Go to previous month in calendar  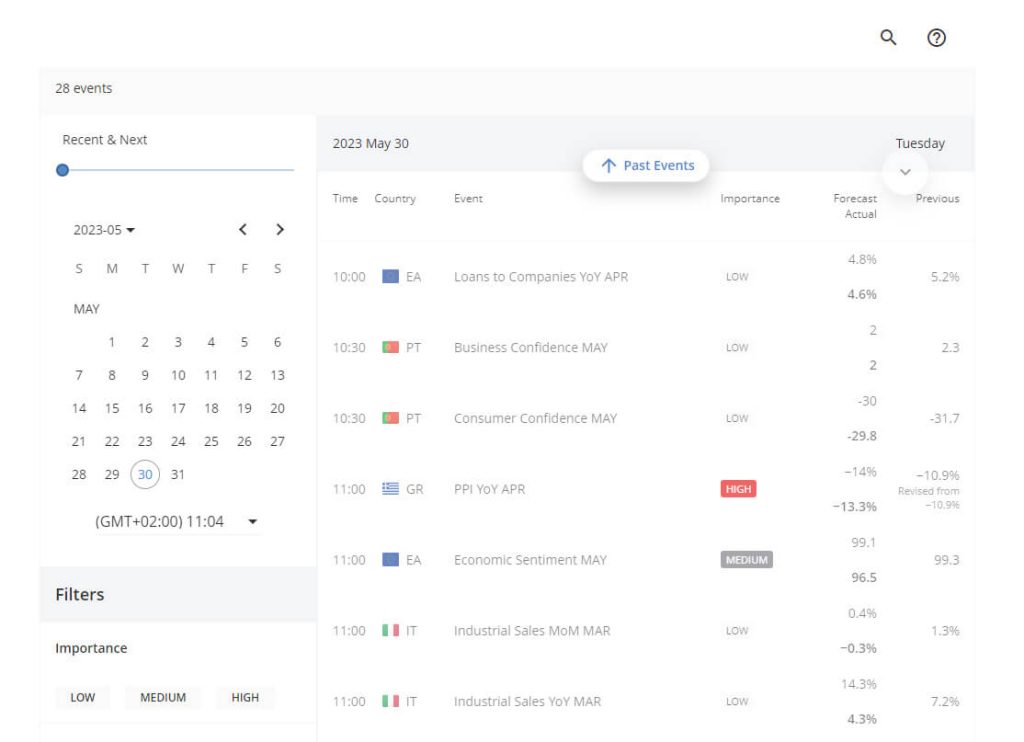(242, 230)
